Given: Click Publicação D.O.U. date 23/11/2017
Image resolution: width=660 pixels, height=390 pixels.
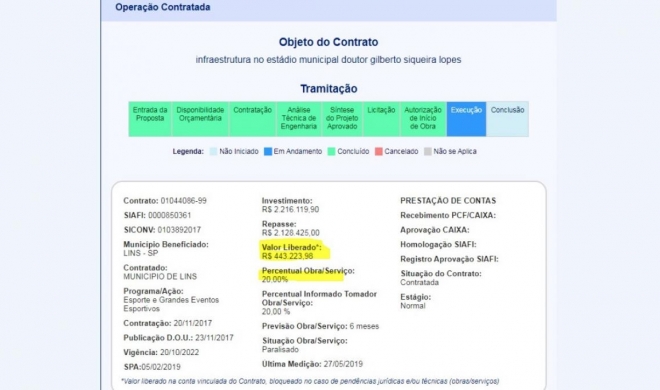Looking at the screenshot, I should point(214,338).
